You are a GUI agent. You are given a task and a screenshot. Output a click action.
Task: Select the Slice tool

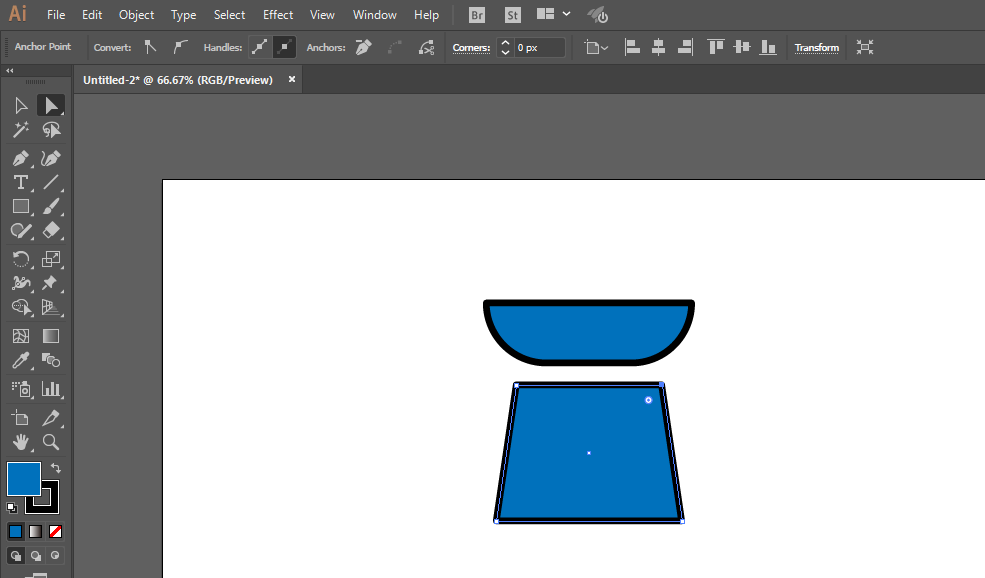tap(51, 418)
